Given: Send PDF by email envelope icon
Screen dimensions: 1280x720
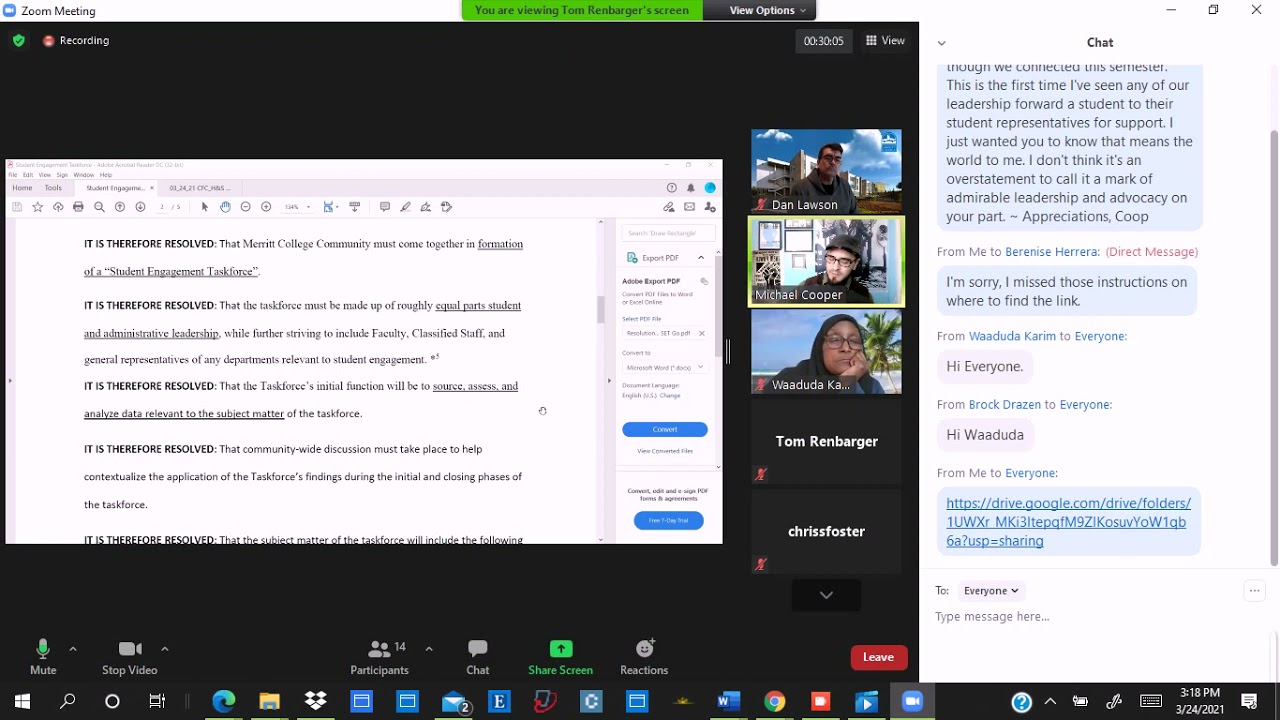Looking at the screenshot, I should coord(689,207).
